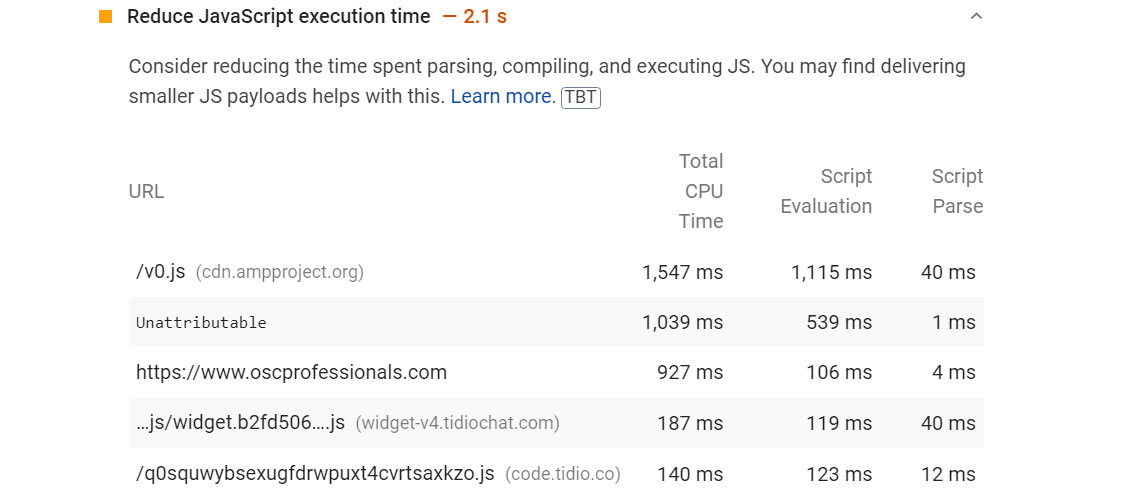Click the orange square audit warning icon

(106, 17)
